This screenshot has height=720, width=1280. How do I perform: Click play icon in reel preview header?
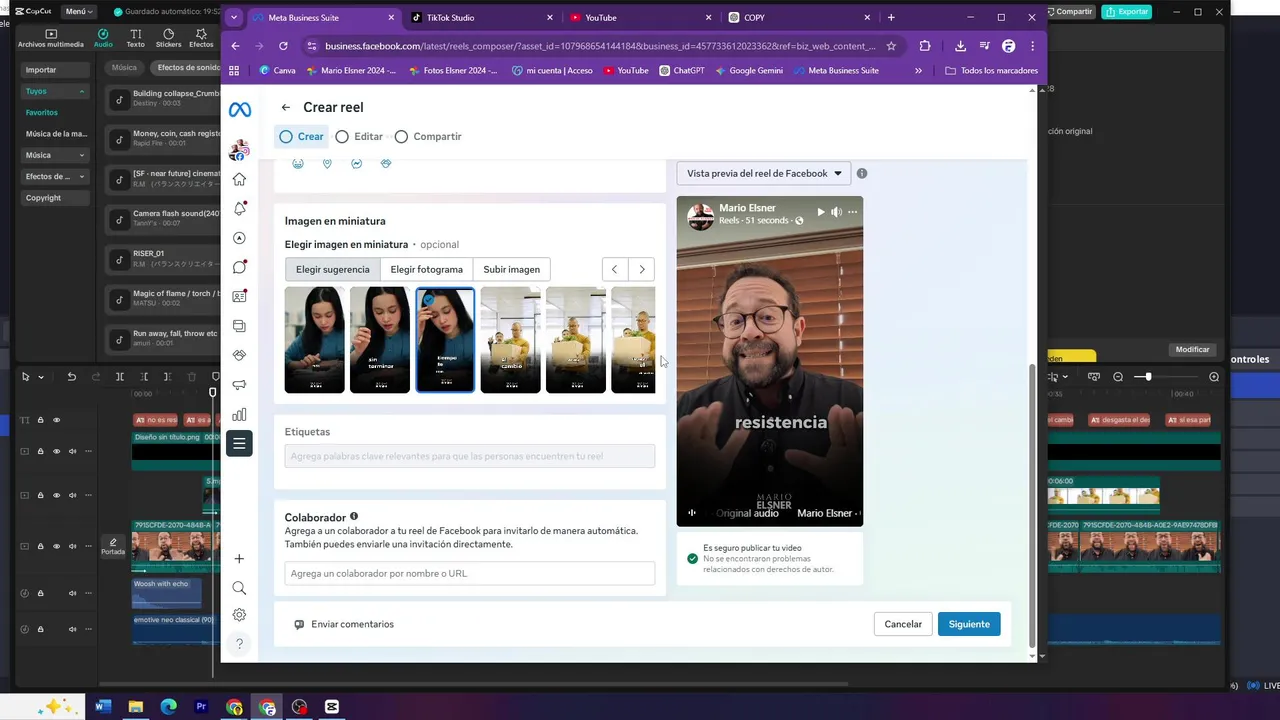(x=821, y=212)
